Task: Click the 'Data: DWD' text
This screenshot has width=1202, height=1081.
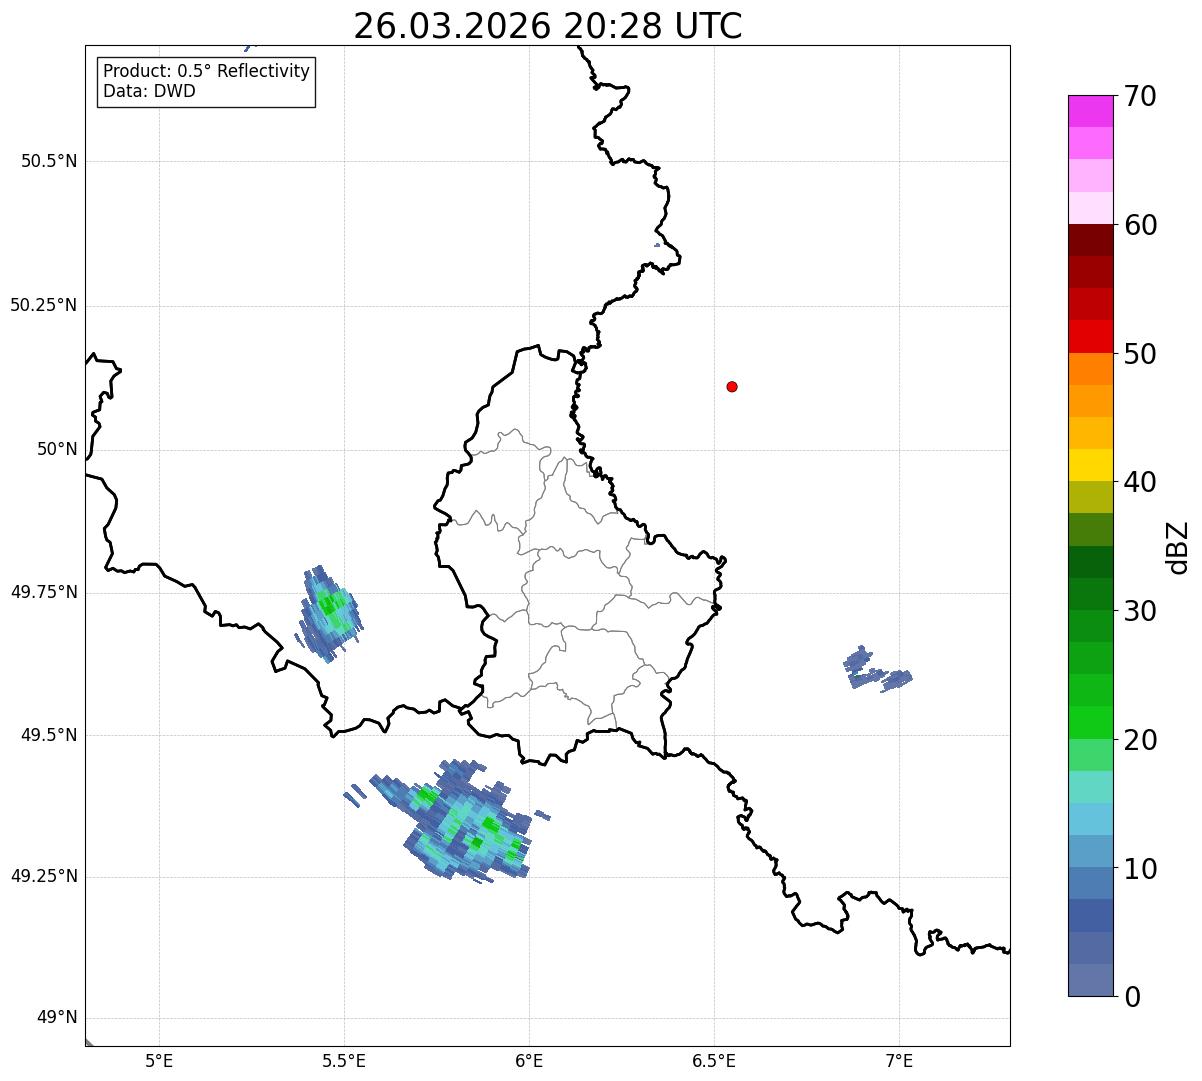Action: 149,92
